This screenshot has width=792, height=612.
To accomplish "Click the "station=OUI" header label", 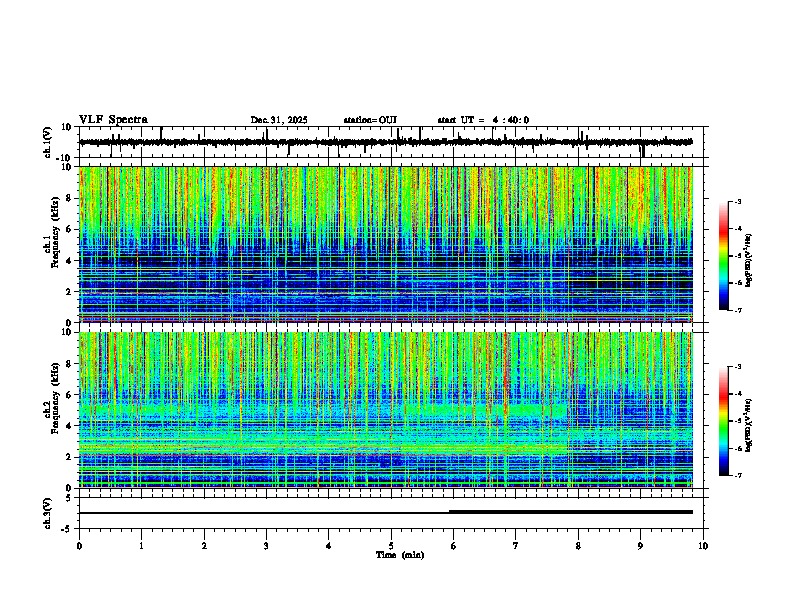I will 370,120.
